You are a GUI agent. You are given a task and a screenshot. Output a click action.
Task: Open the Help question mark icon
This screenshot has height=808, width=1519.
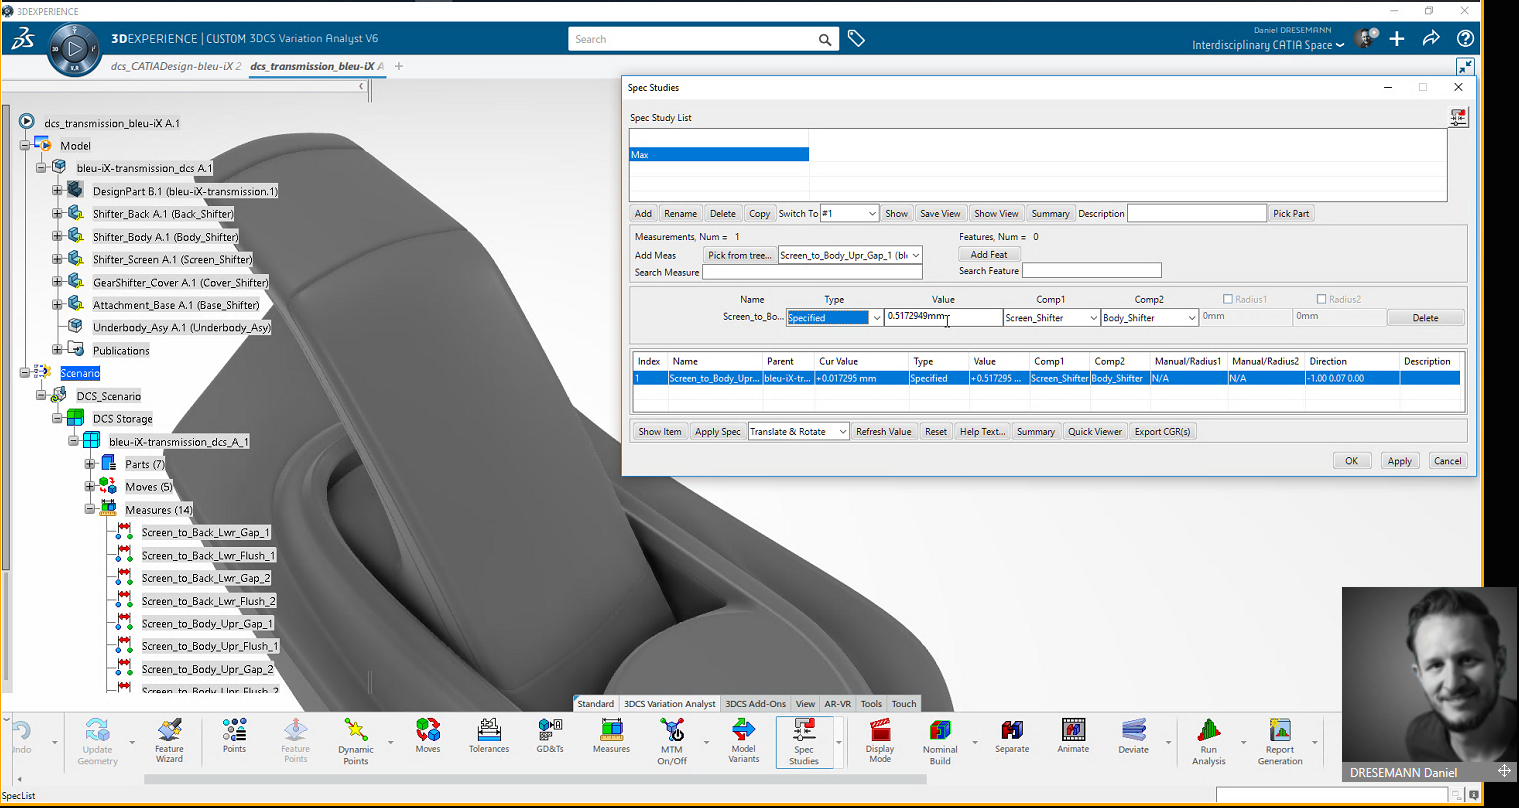[1465, 39]
